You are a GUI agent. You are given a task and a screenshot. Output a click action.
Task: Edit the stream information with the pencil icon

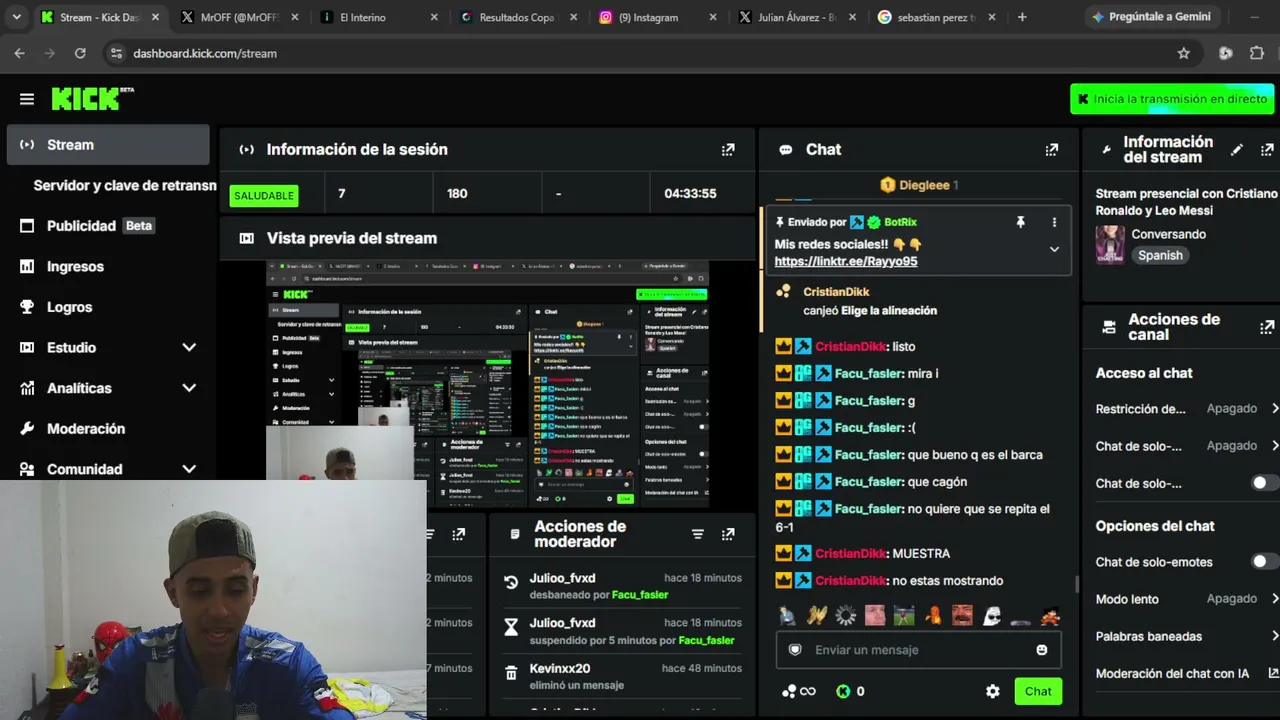click(x=1237, y=149)
